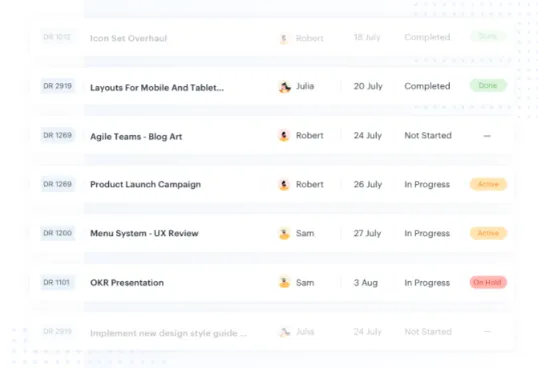Click Julia's avatar in Layouts For Mobile row
The image size is (538, 368).
[x=284, y=86]
